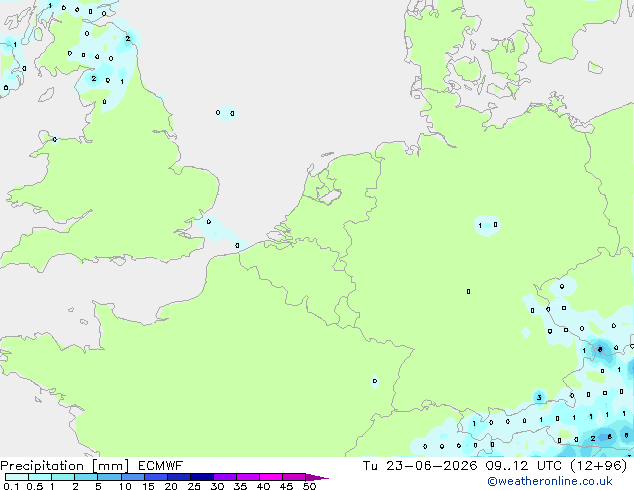Click the isolated 0 marker in eastern France
634x490 pixels.
375,381
